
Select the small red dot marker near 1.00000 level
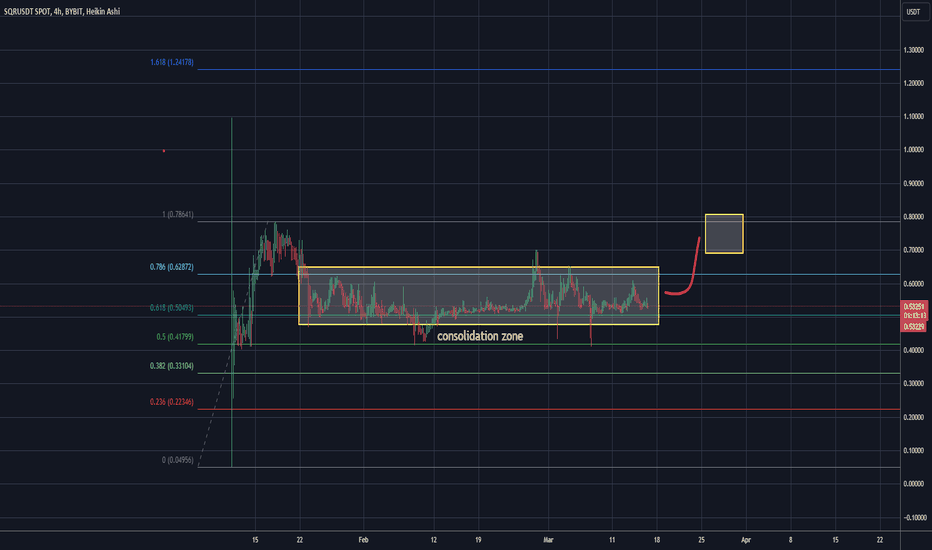click(164, 150)
